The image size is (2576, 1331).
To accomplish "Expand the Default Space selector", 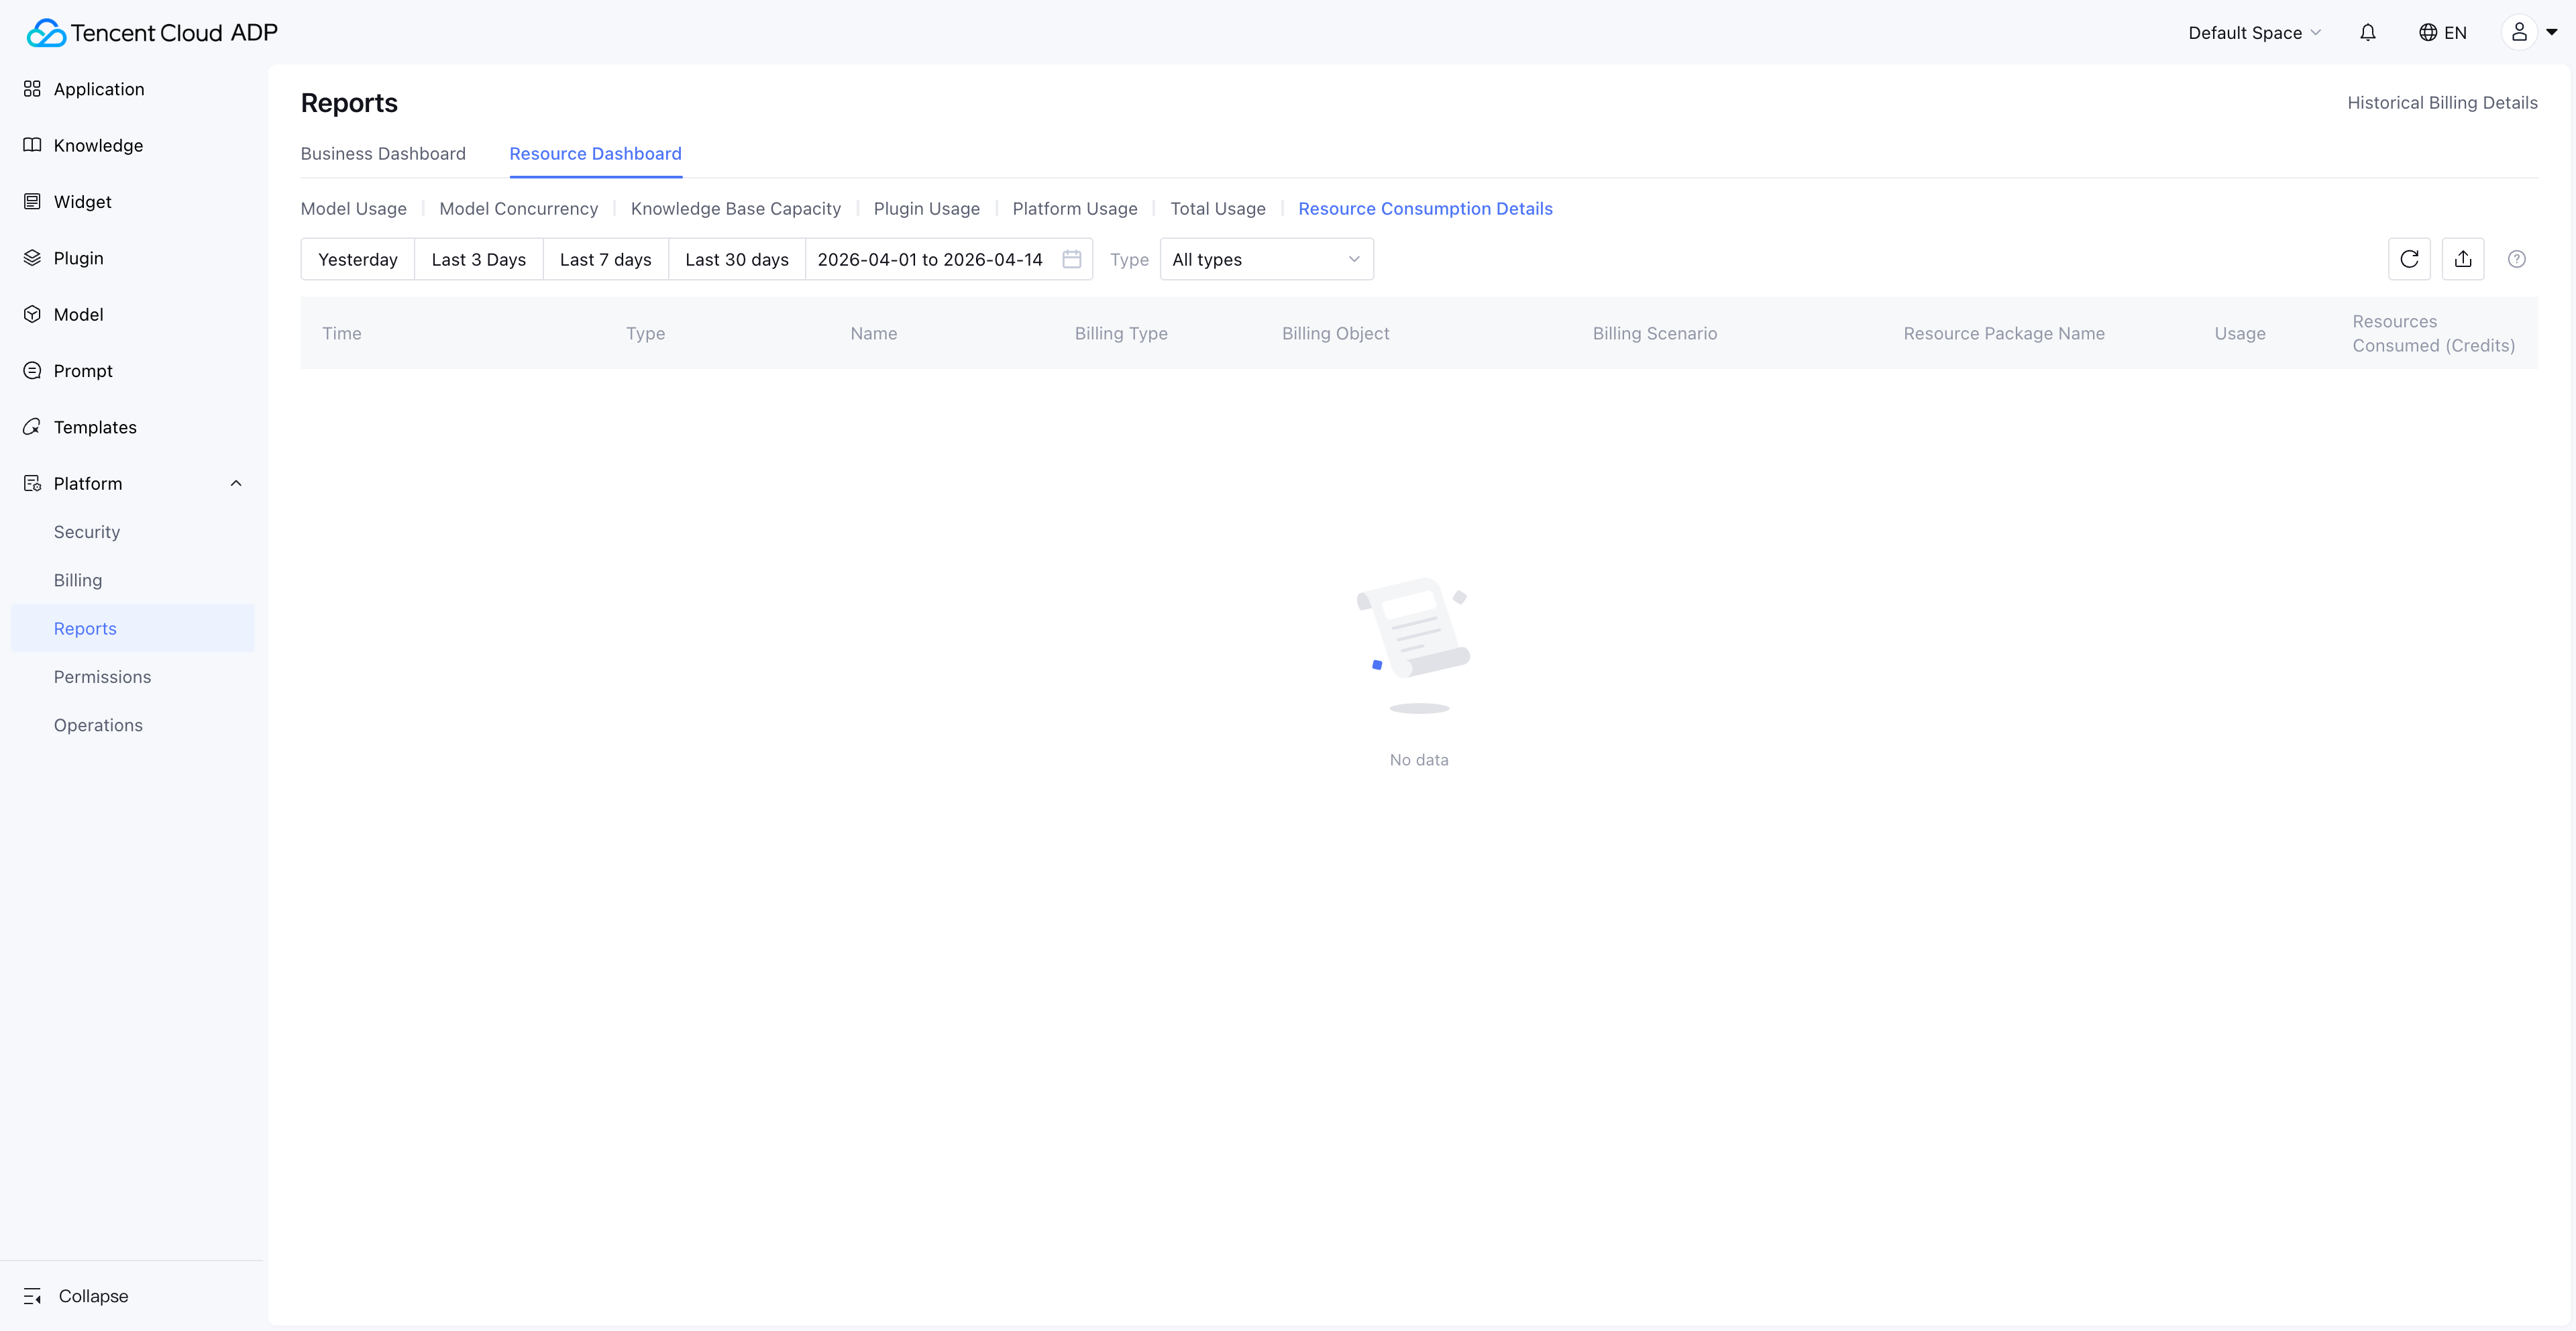I will coord(2253,33).
